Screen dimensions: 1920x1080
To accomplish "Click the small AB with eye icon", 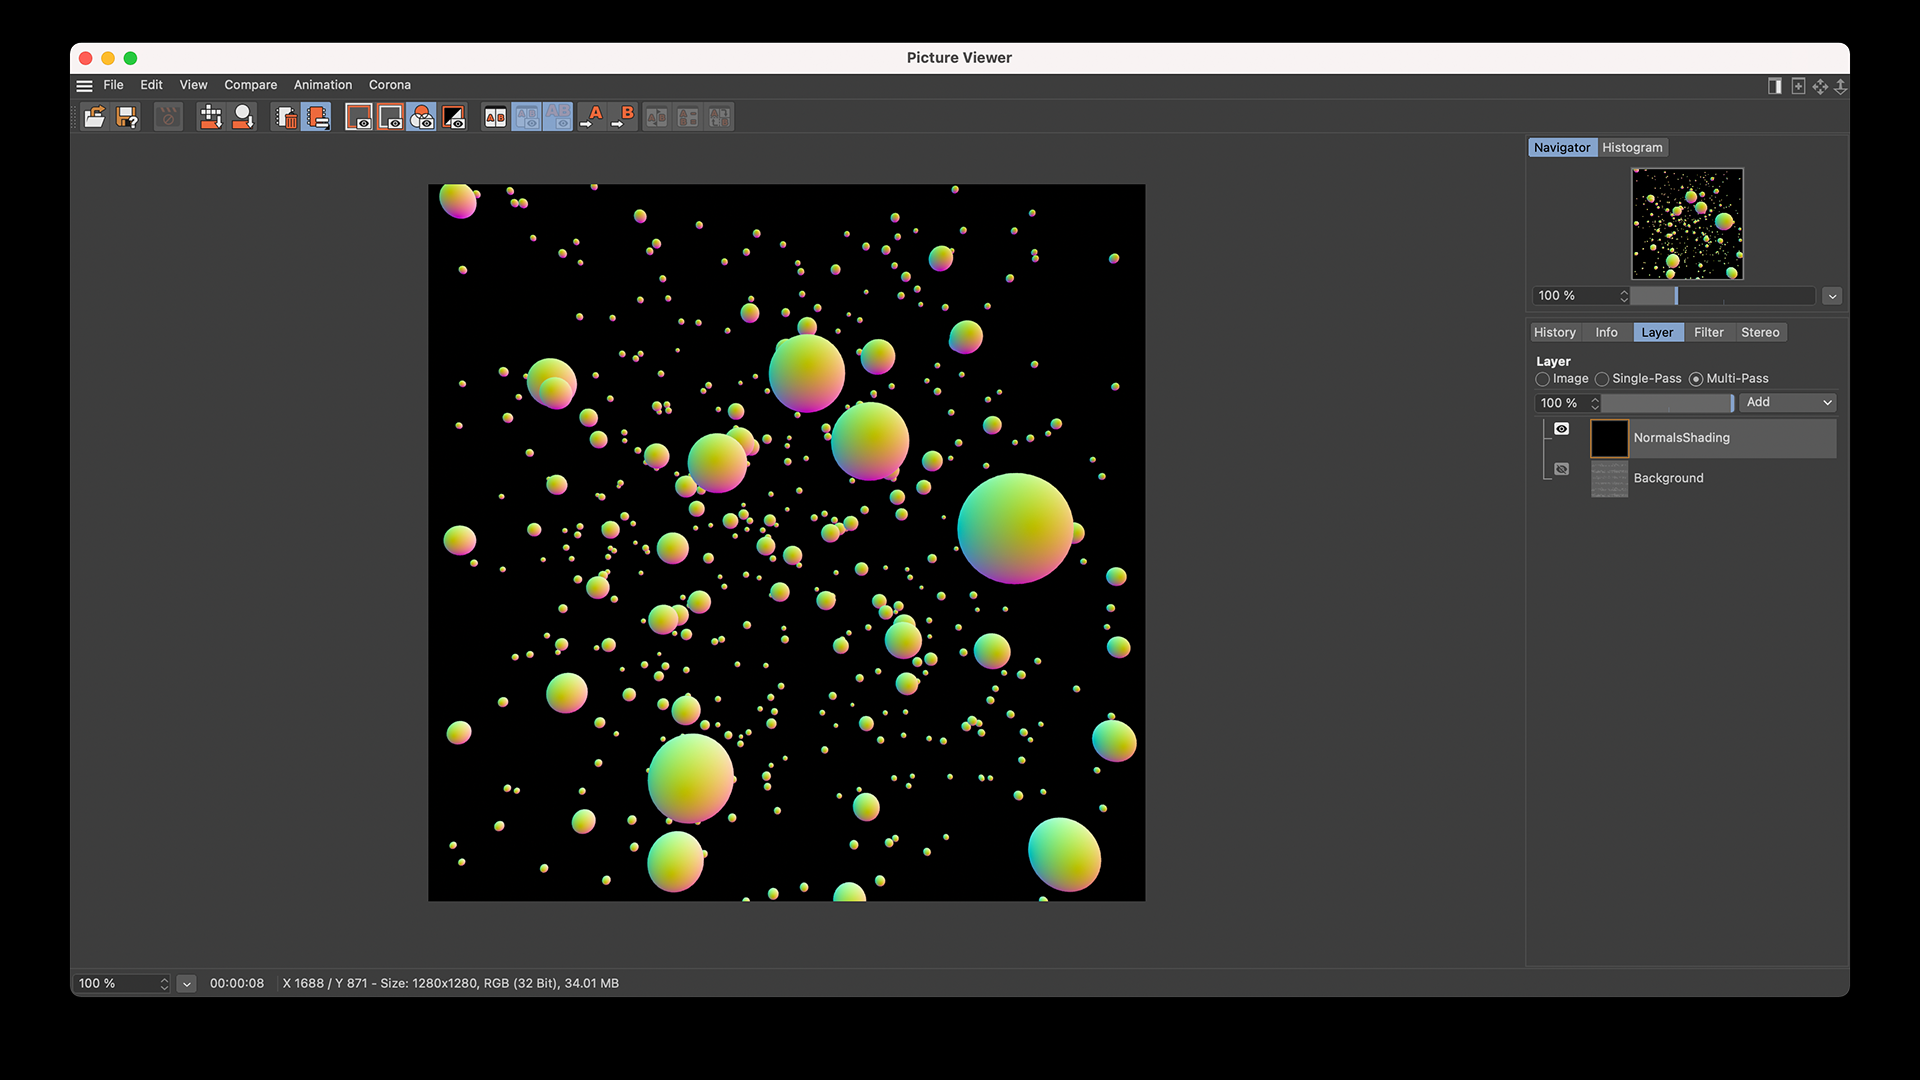I will pos(527,117).
